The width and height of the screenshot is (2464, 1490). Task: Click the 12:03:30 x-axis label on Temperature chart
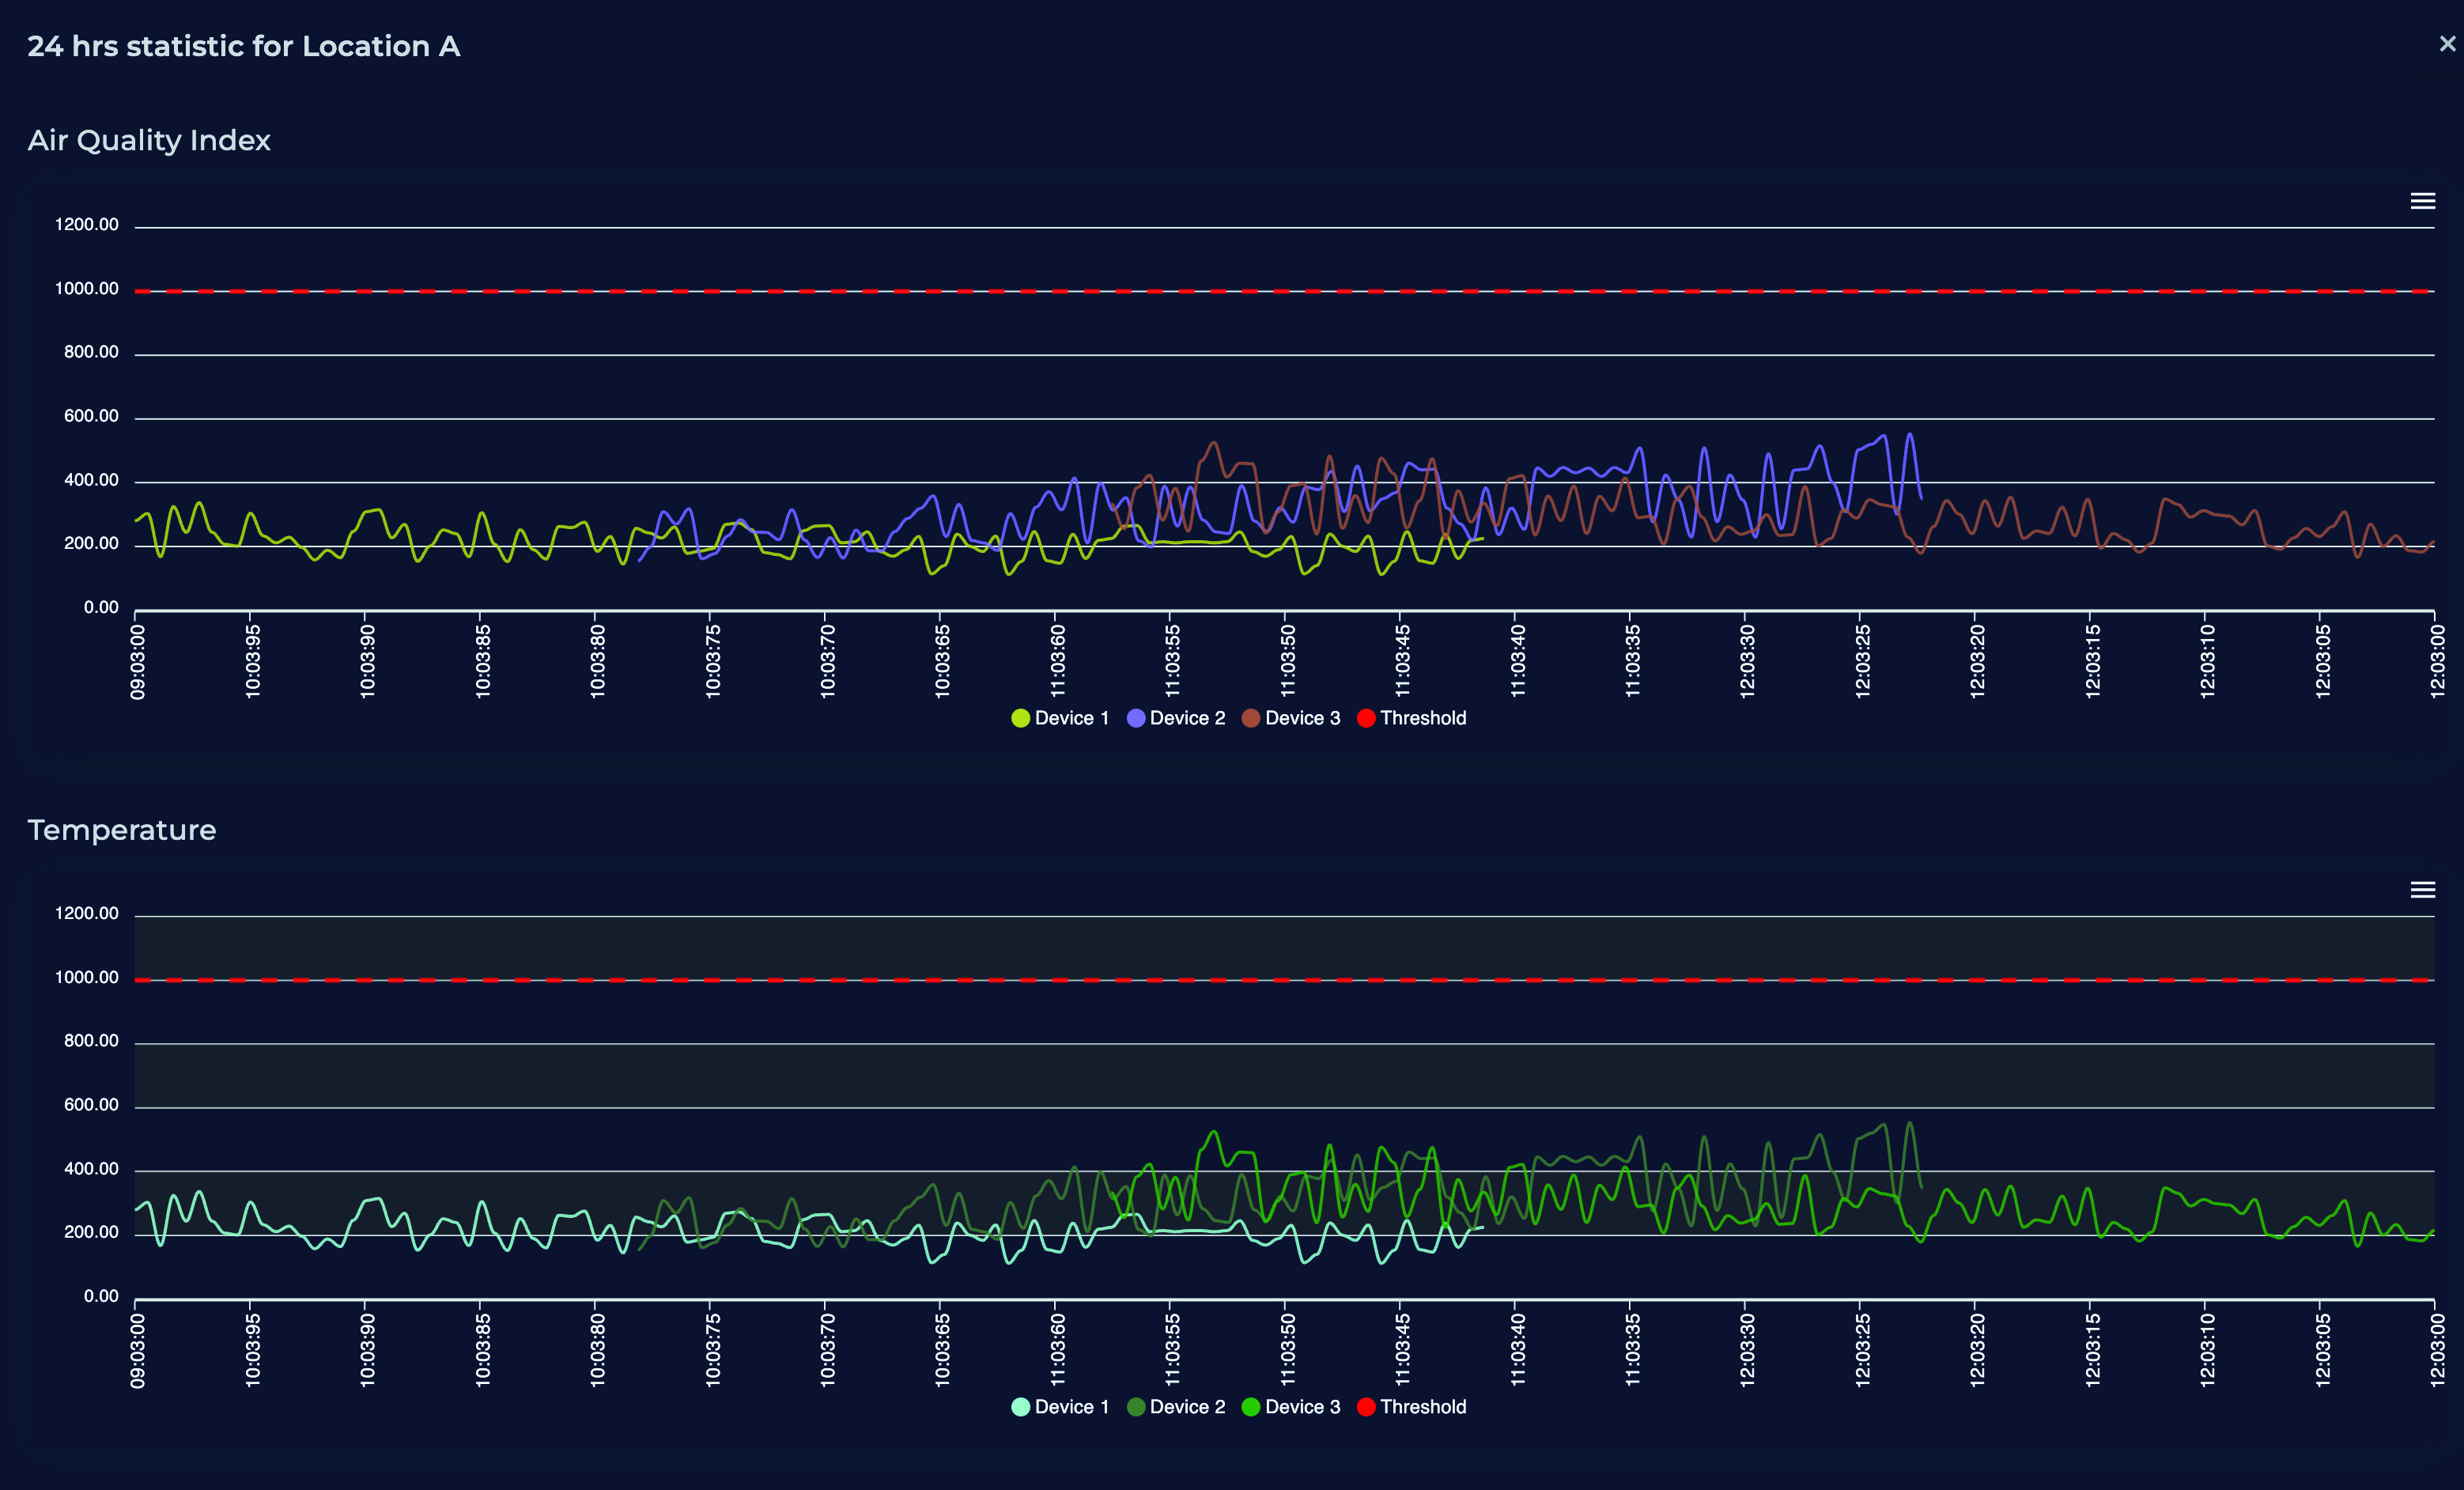click(x=1747, y=1350)
